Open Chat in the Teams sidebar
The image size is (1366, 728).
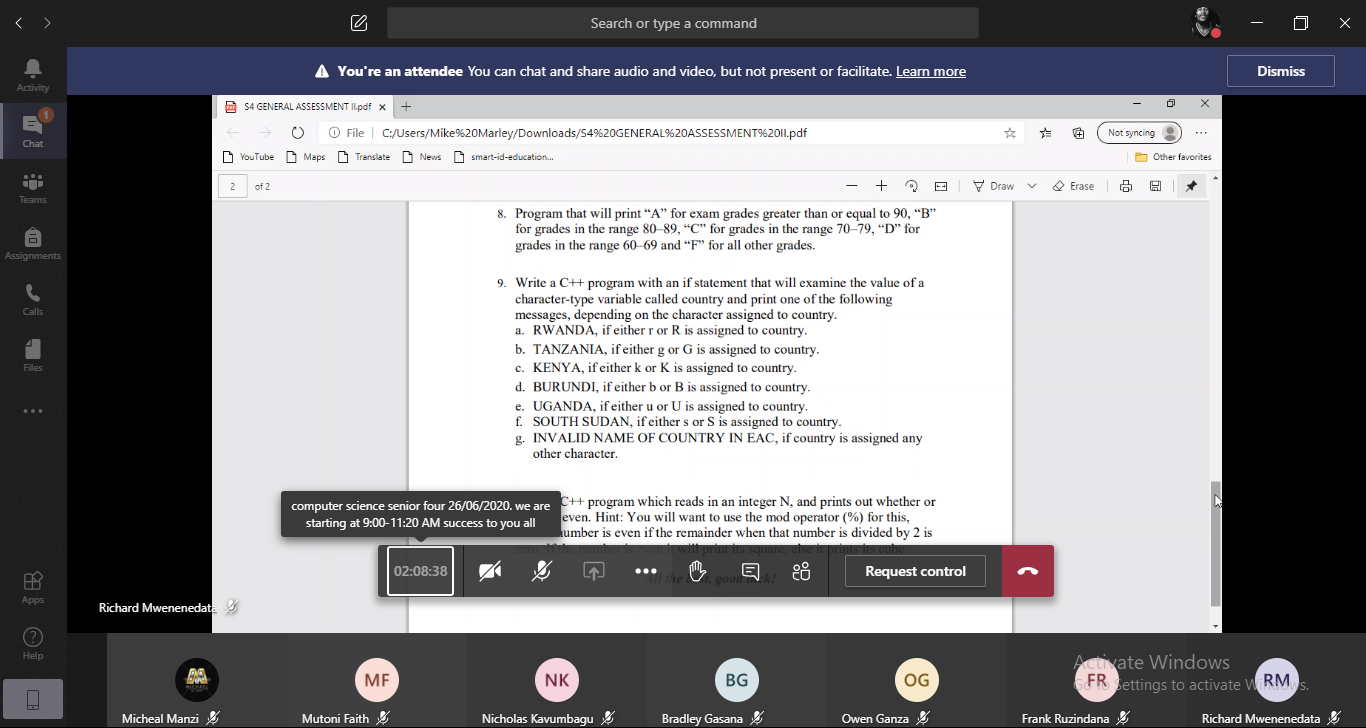pyautogui.click(x=33, y=131)
